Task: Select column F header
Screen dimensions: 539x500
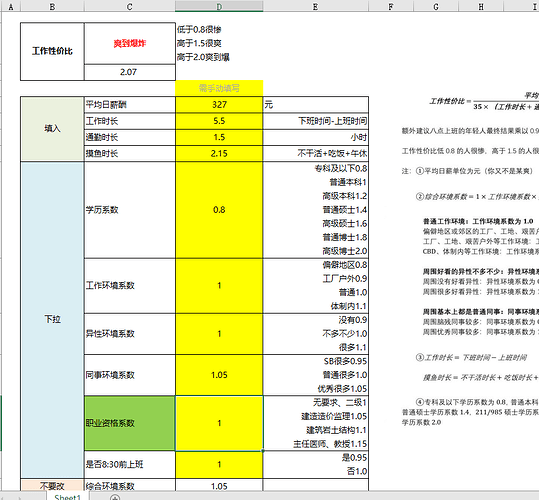Action: [x=391, y=6]
